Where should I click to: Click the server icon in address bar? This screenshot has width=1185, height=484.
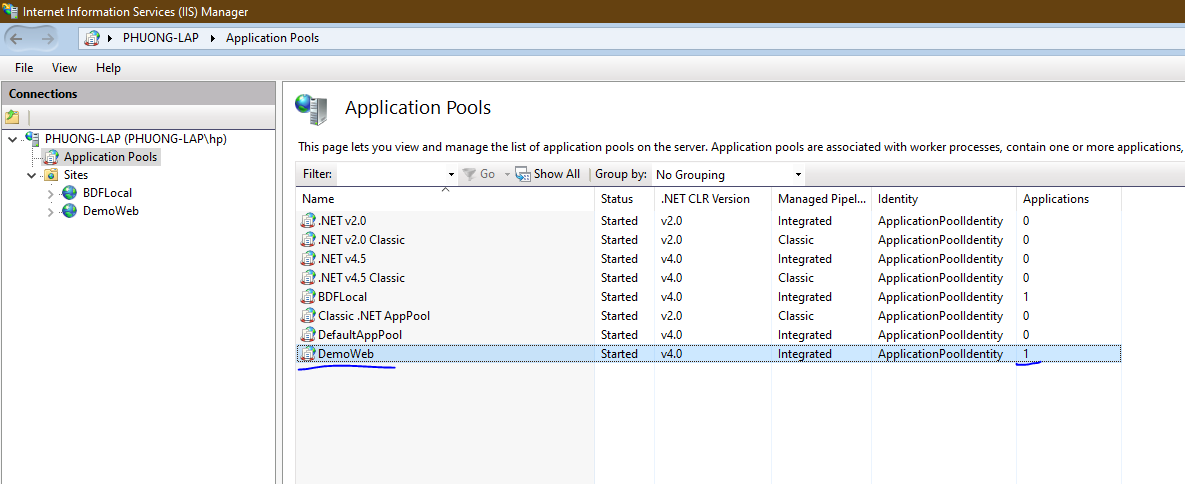click(92, 38)
